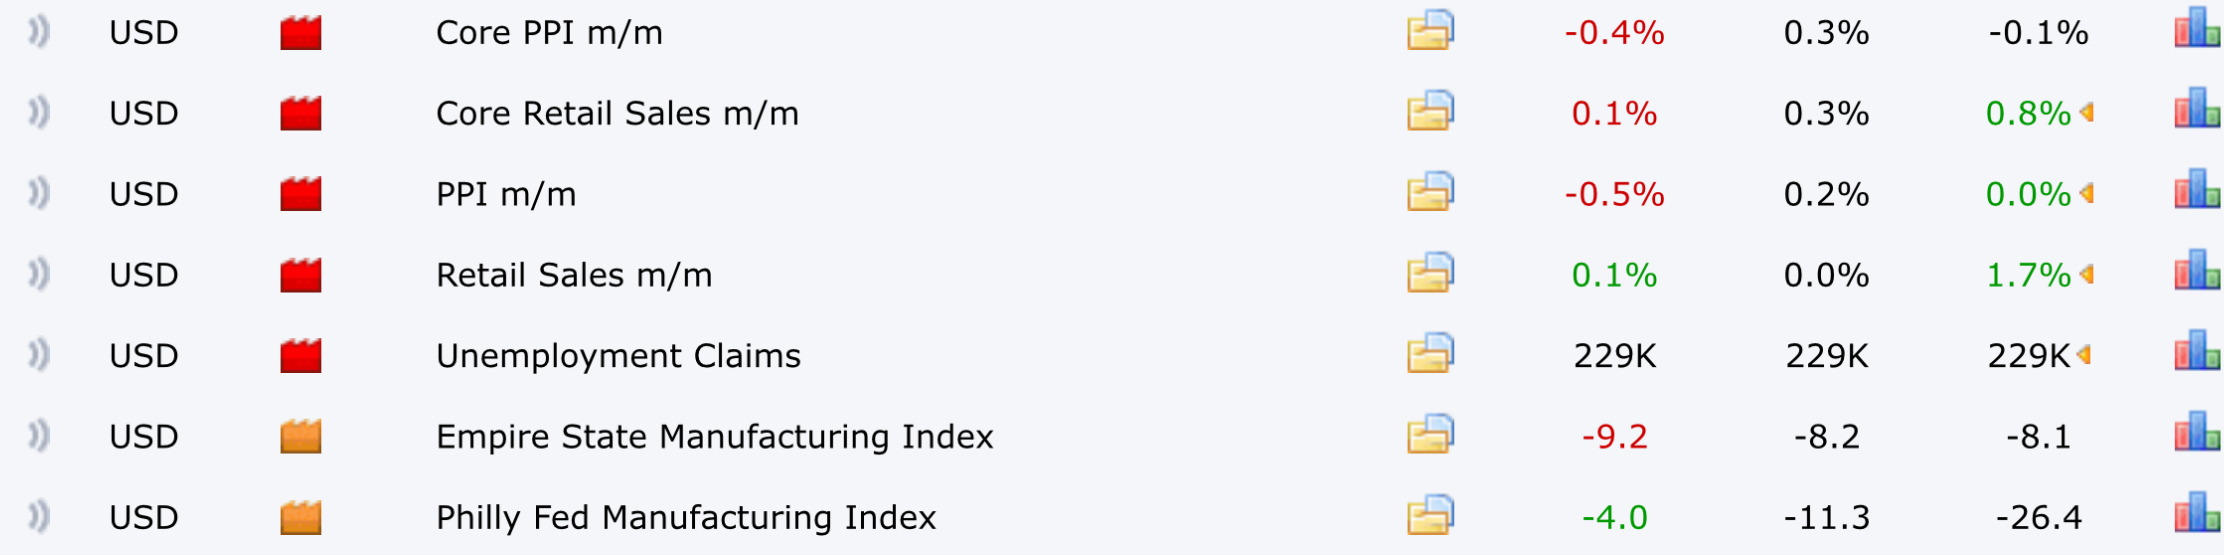Click the Core Retail Sales m/m event name
The width and height of the screenshot is (2224, 555).
coord(617,113)
